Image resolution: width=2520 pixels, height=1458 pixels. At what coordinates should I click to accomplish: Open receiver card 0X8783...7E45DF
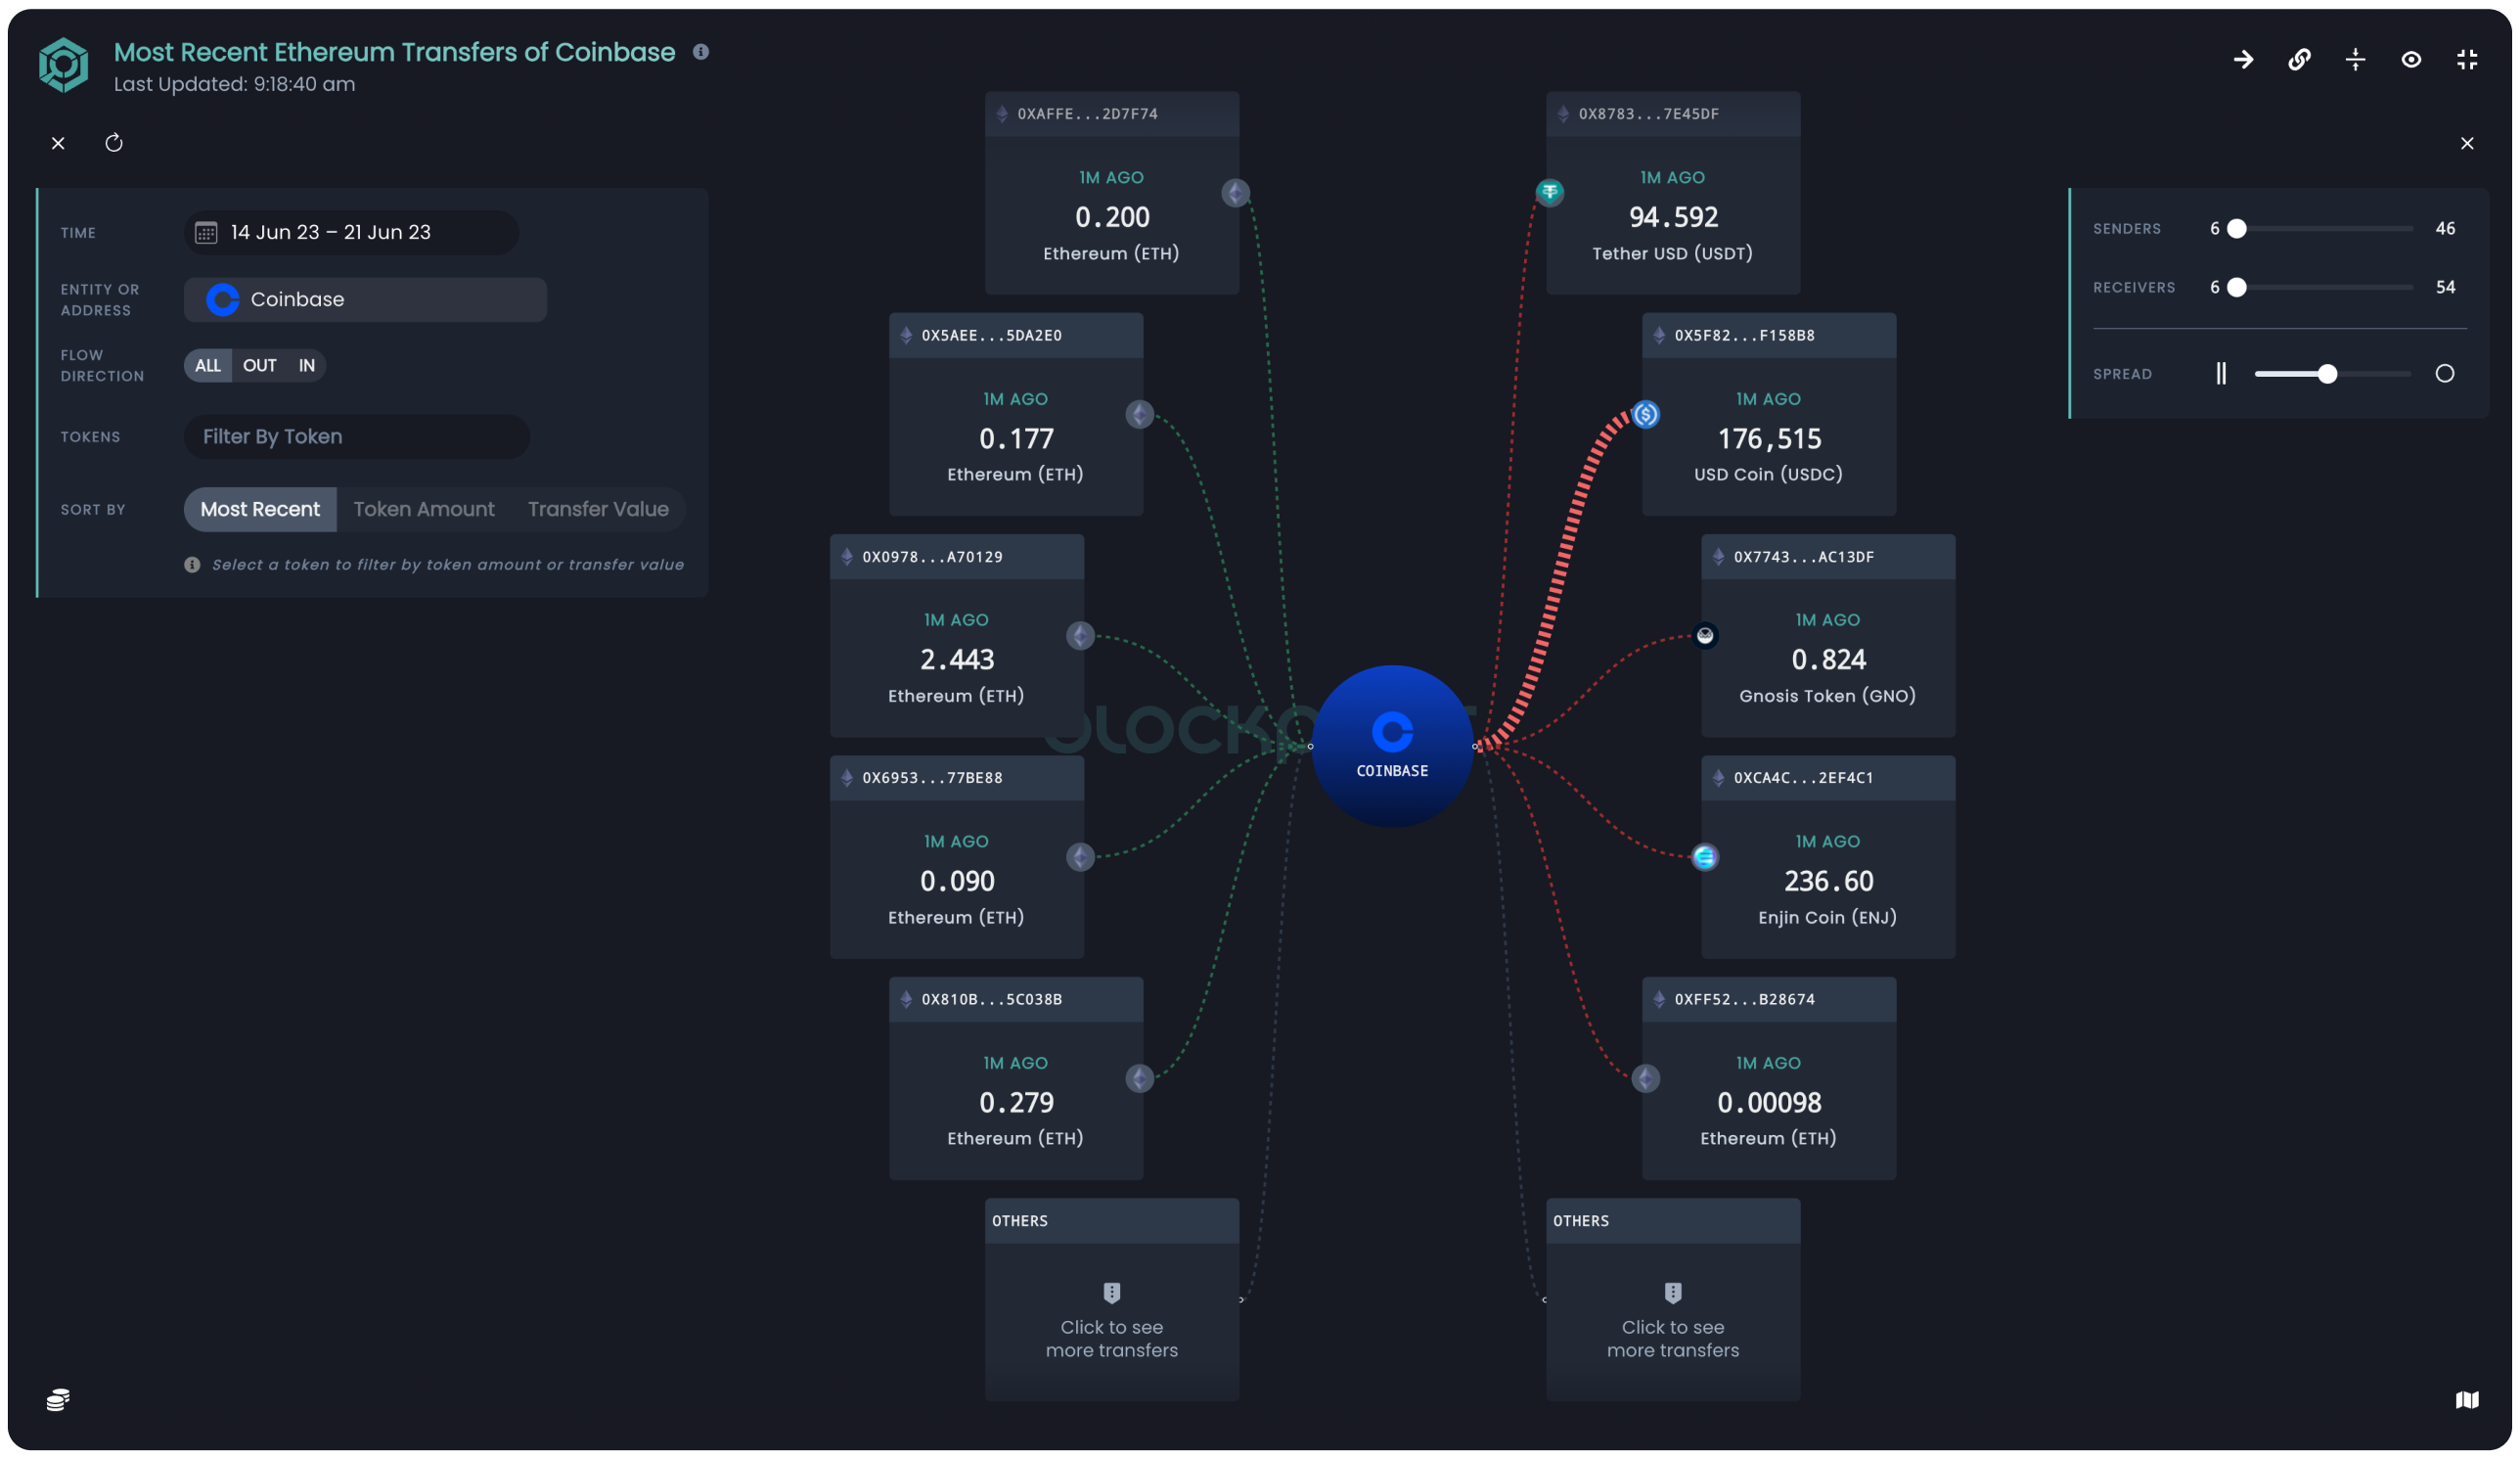point(1673,192)
